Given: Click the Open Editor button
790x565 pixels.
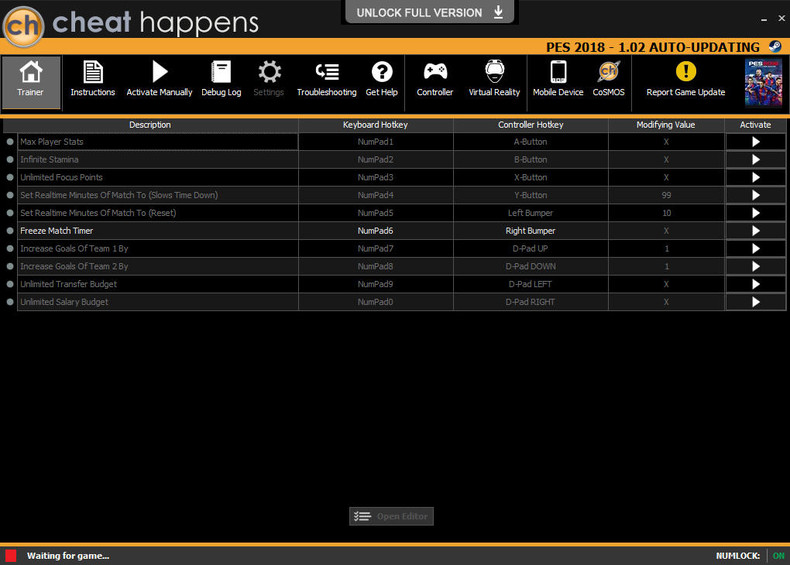Looking at the screenshot, I should pos(391,516).
